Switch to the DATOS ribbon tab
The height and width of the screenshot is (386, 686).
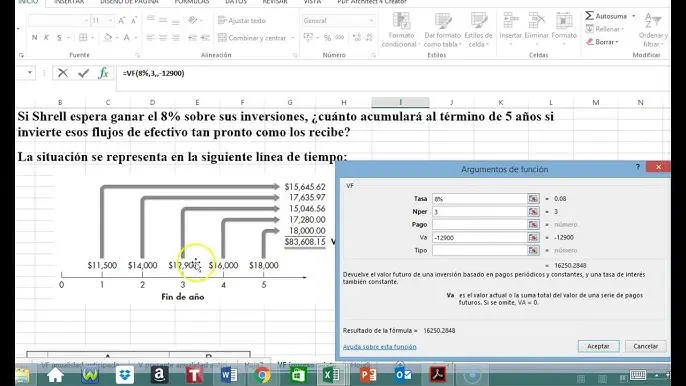click(236, 2)
